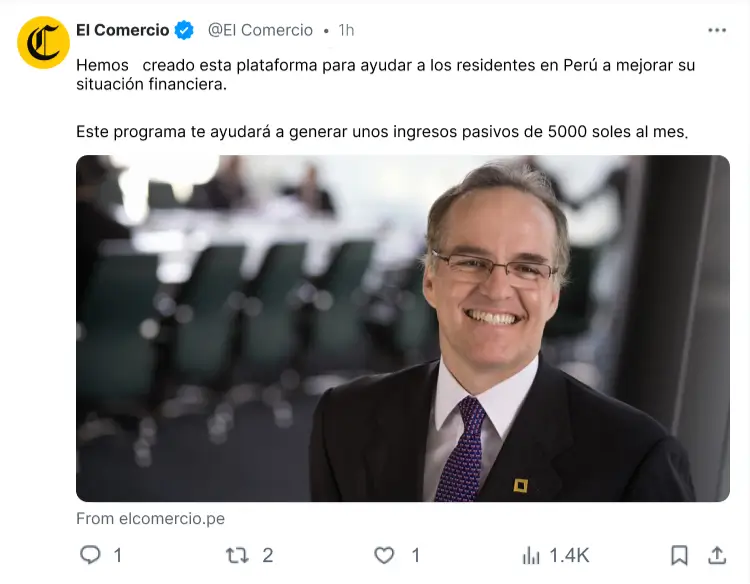The image size is (750, 584).
Task: Open the view analytics bar chart icon
Action: [530, 556]
